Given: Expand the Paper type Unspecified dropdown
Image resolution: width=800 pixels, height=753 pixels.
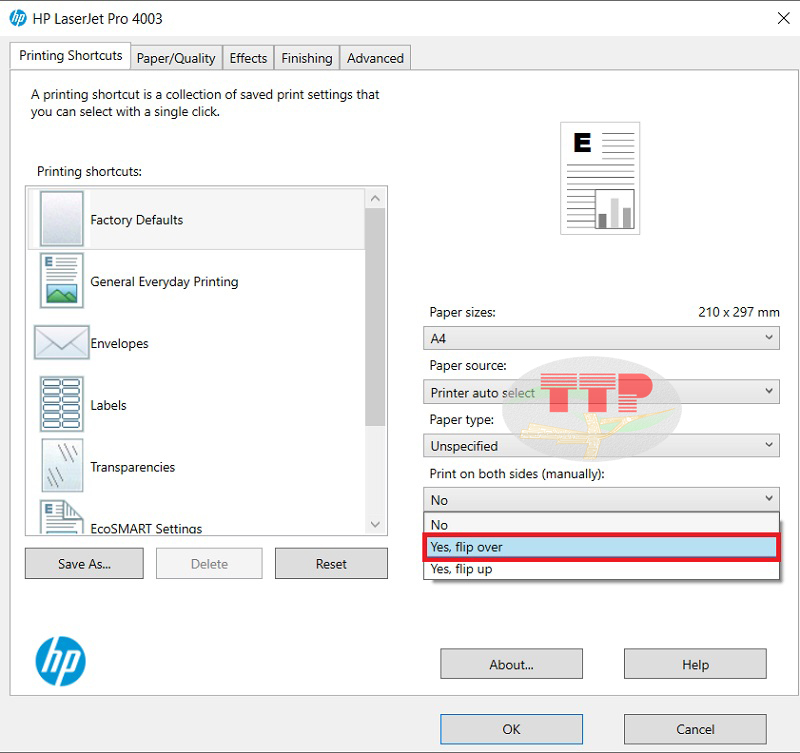Looking at the screenshot, I should coord(601,445).
